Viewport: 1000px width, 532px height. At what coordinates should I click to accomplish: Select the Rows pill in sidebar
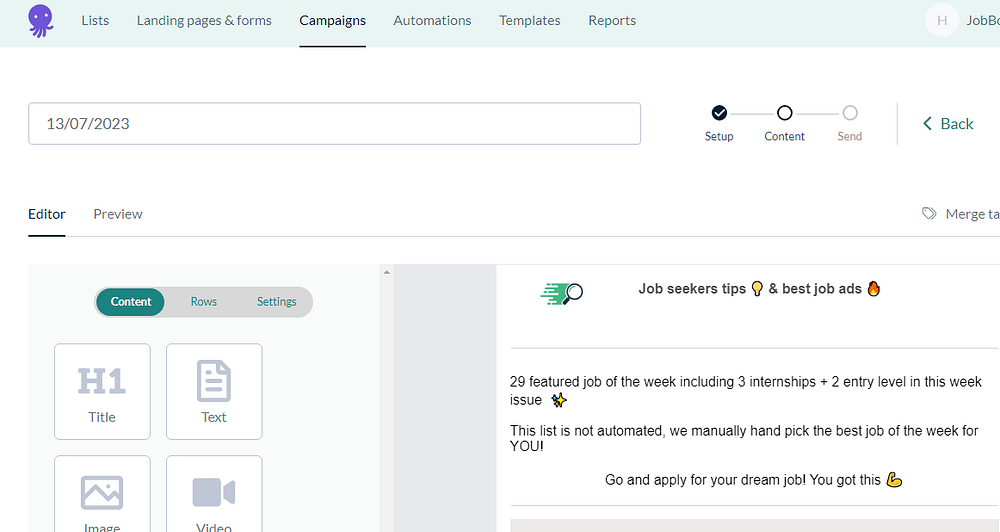coord(203,302)
